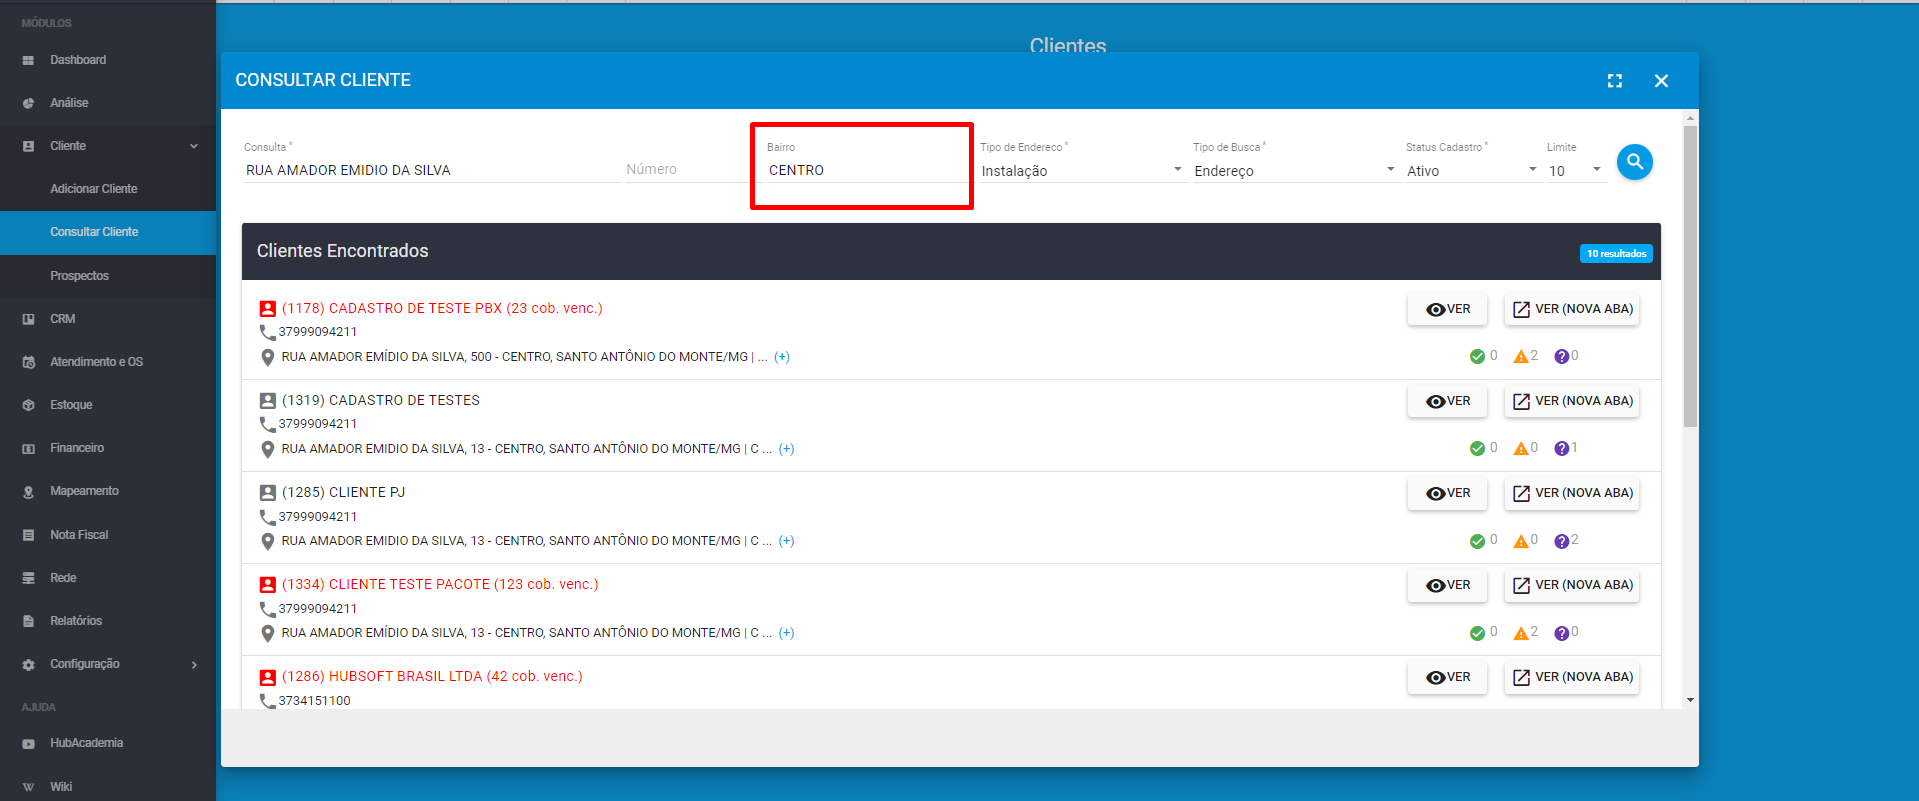Open Adicionar Cliente menu item

tap(94, 189)
